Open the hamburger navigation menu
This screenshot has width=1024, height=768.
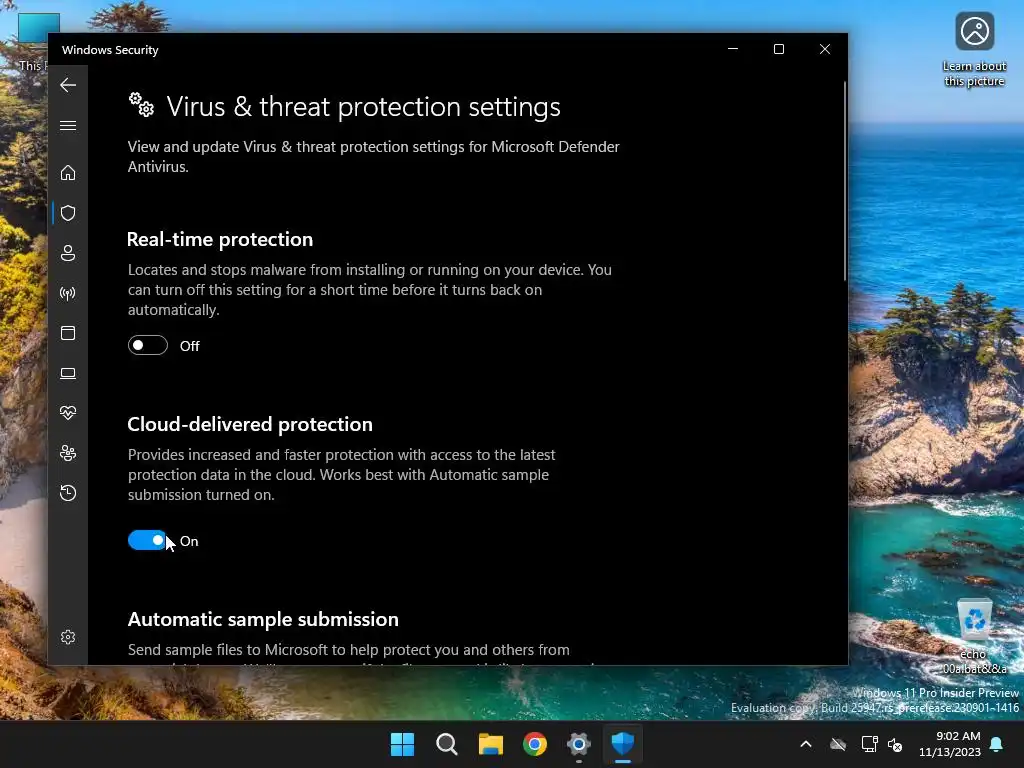coord(68,125)
